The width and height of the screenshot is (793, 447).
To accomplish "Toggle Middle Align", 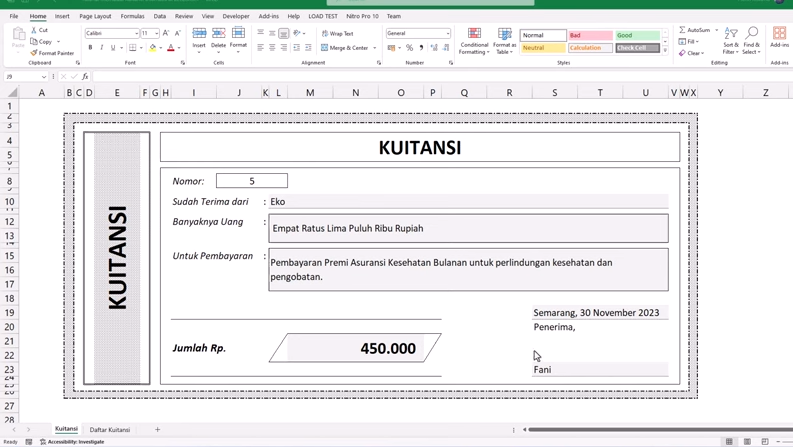I will coord(272,33).
